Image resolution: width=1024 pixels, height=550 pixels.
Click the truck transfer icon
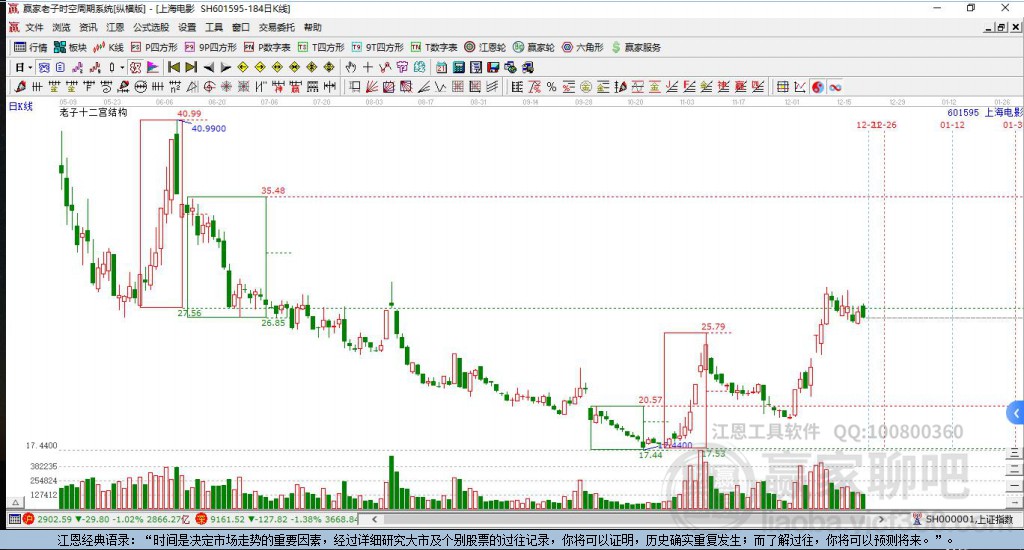(528, 67)
